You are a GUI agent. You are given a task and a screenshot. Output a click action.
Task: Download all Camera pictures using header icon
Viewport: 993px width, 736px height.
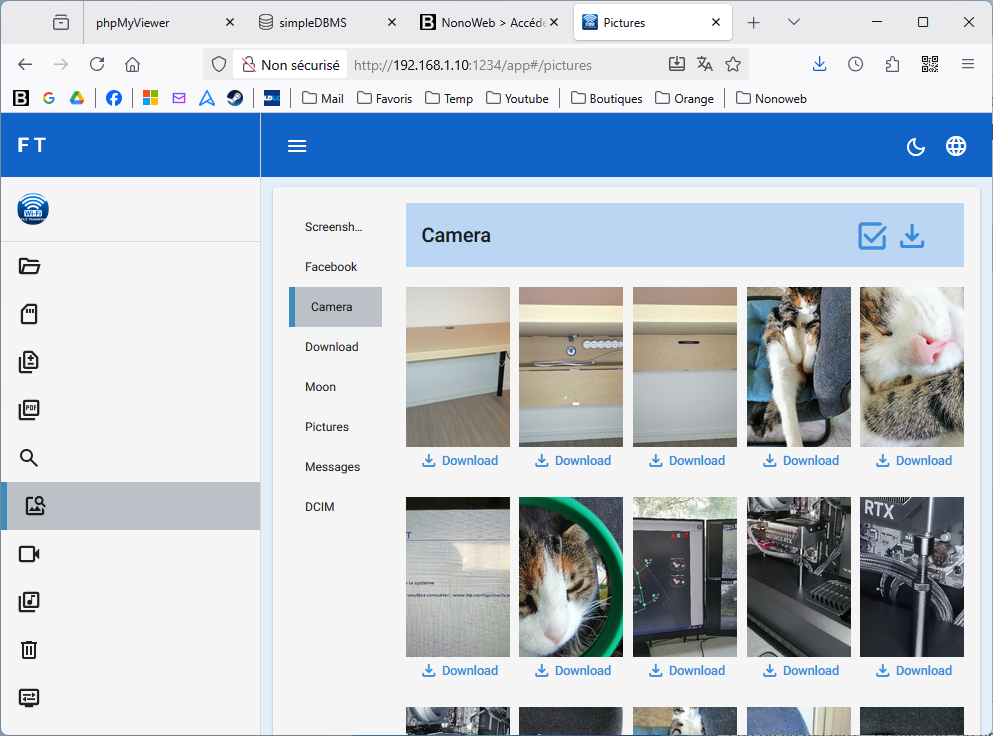pos(912,236)
